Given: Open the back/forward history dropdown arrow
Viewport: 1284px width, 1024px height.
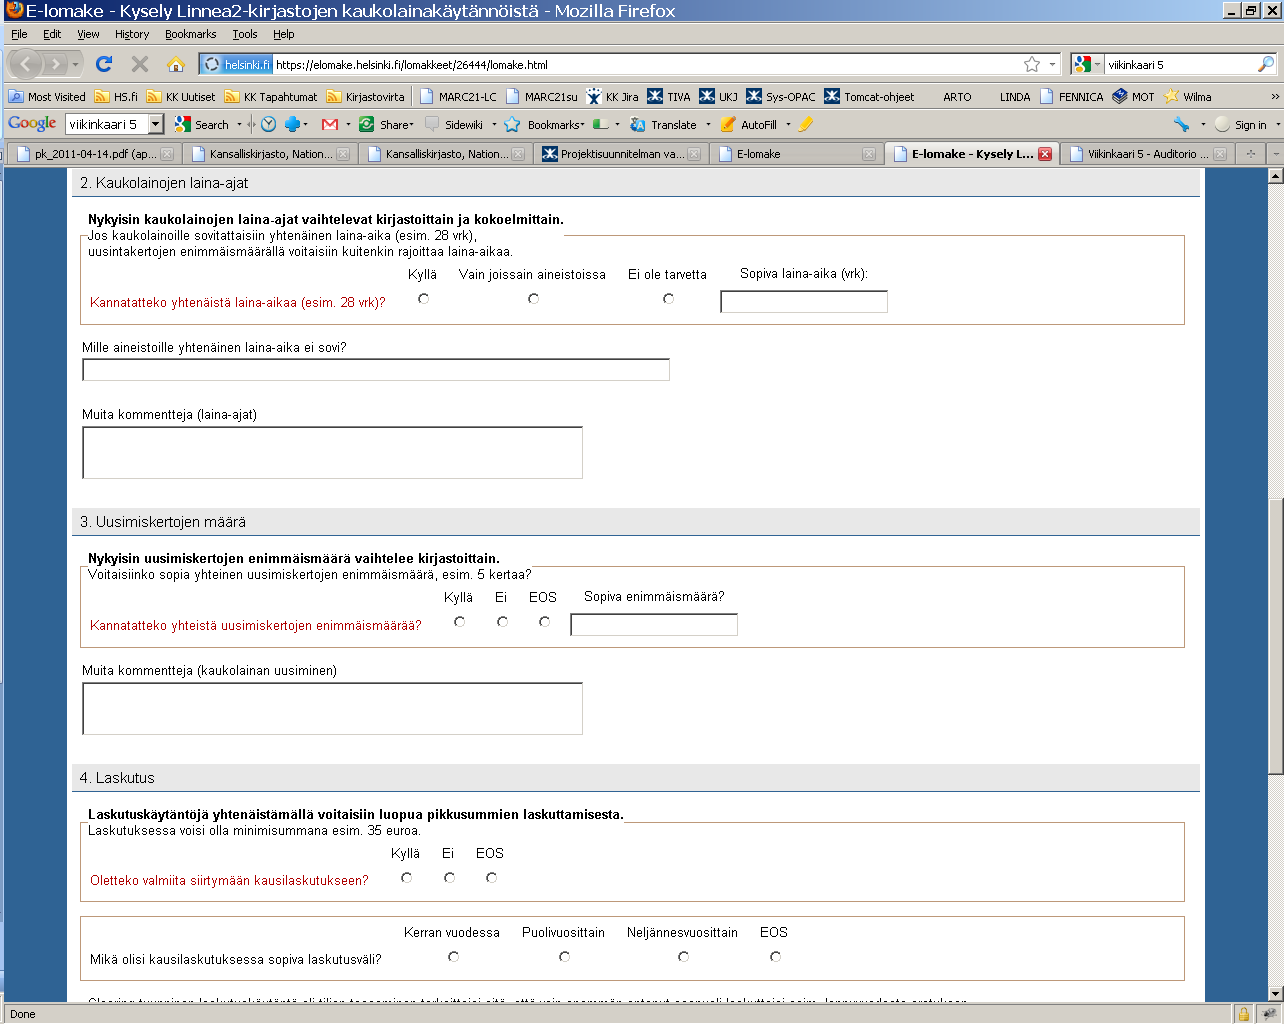Looking at the screenshot, I should (x=76, y=64).
